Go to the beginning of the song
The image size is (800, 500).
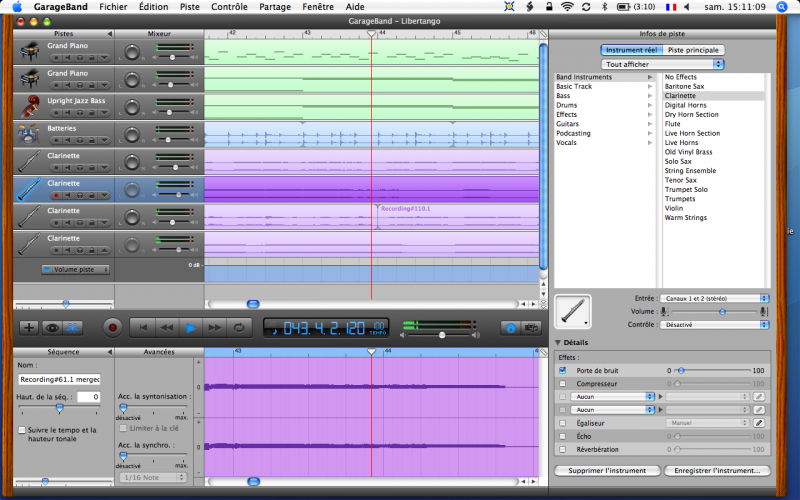[142, 328]
